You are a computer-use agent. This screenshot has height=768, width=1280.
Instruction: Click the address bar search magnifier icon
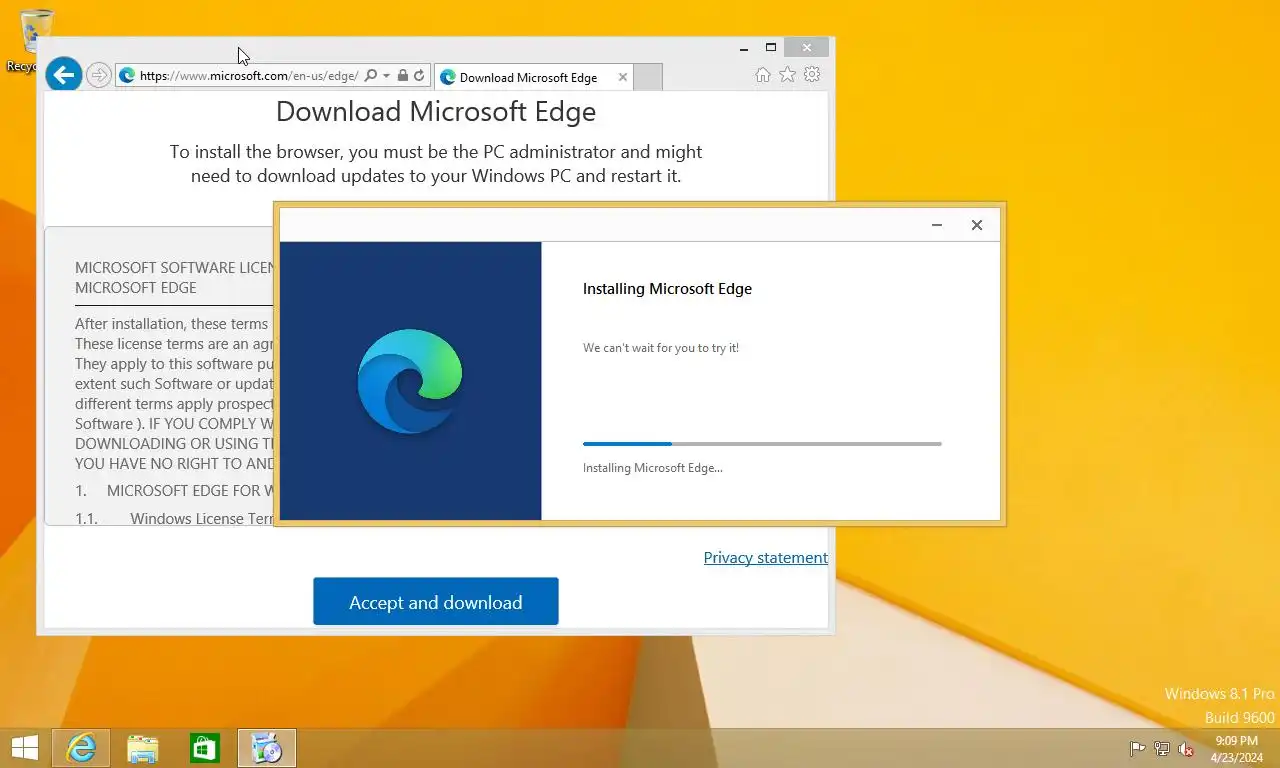pos(370,76)
